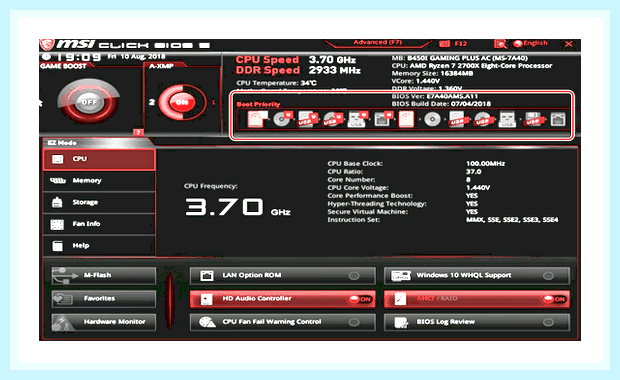Turn off the A-XMP knob
The height and width of the screenshot is (380, 620).
(182, 102)
